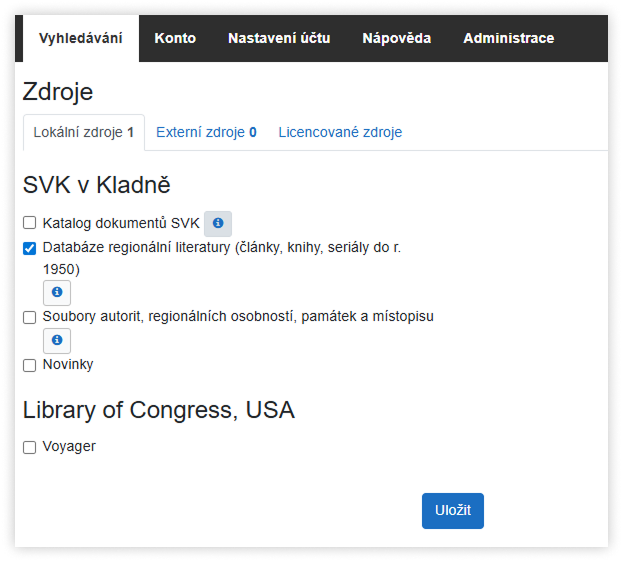Check the Novinky checkbox
This screenshot has height=562, width=623.
coord(30,365)
